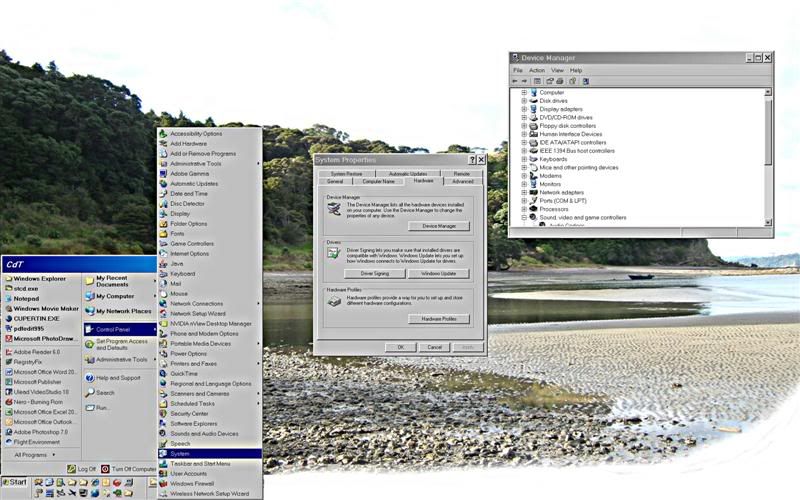
Task: Click the Start button on the taskbar
Action: pyautogui.click(x=15, y=482)
